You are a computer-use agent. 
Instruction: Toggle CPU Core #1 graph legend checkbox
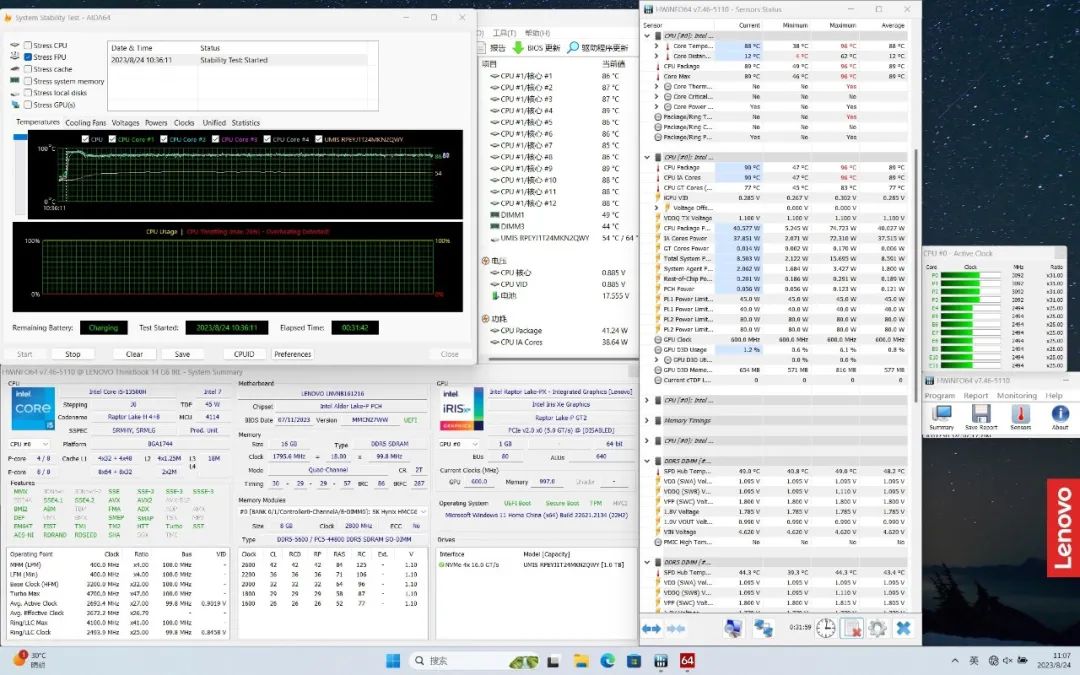(112, 139)
